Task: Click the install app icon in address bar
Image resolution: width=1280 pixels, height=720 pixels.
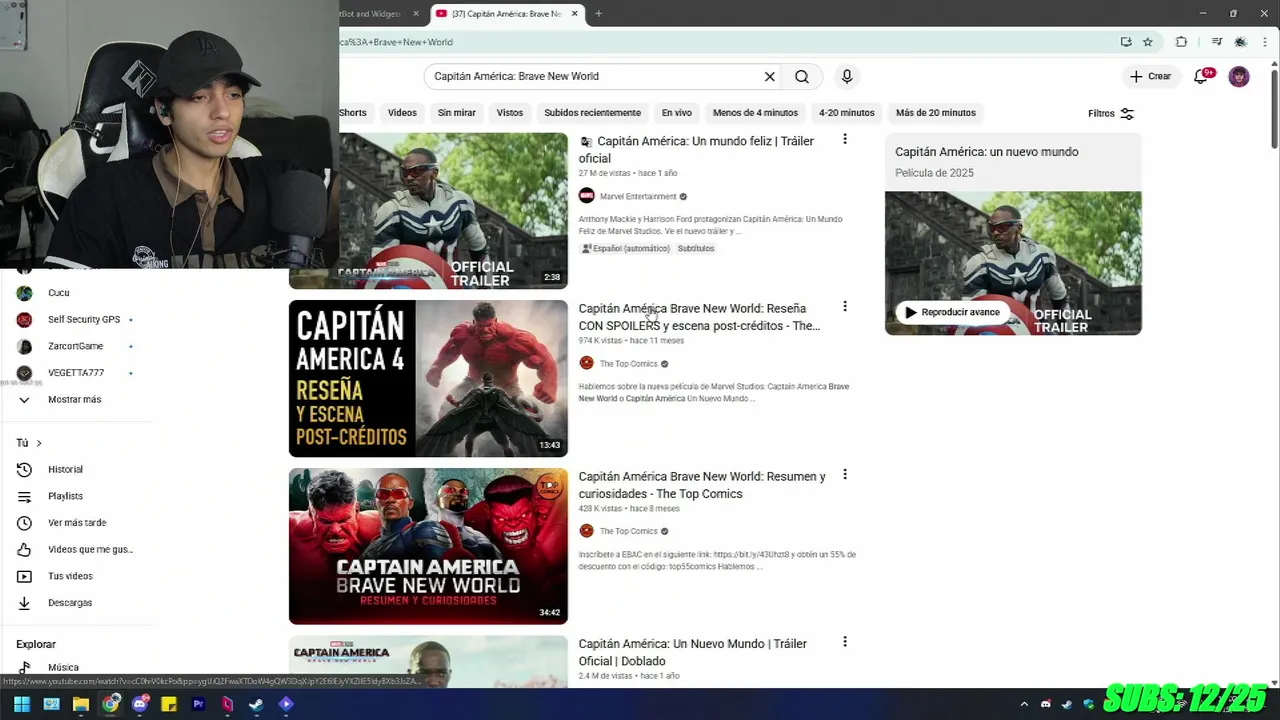Action: [1126, 42]
